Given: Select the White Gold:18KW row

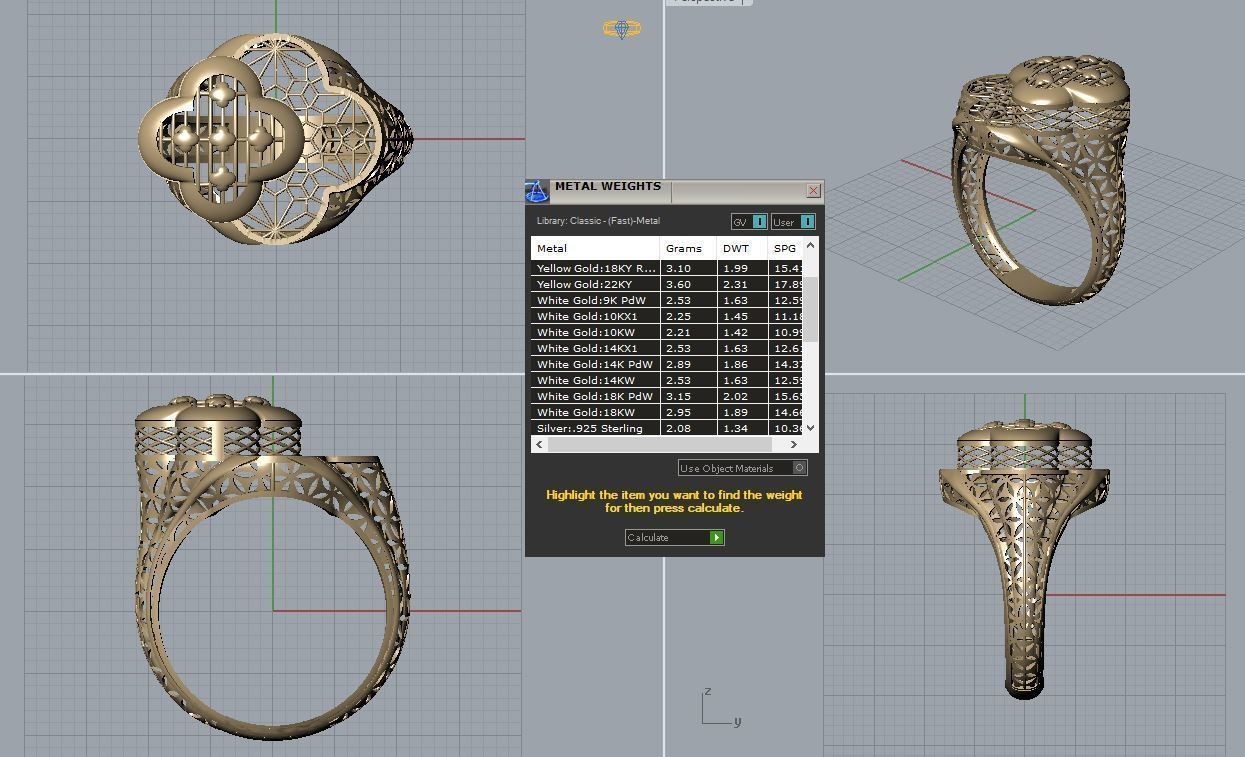Looking at the screenshot, I should click(x=666, y=412).
